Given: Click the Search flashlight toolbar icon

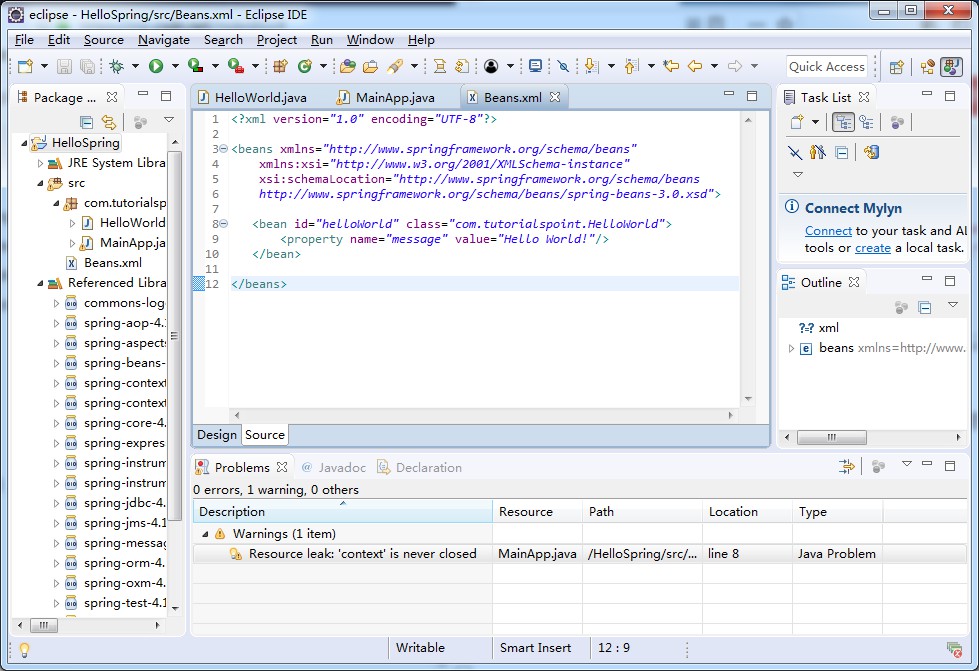Looking at the screenshot, I should click(395, 66).
